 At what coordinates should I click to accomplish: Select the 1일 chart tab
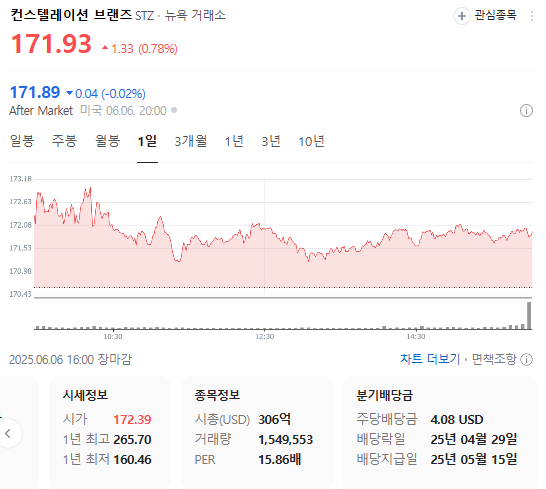[147, 141]
